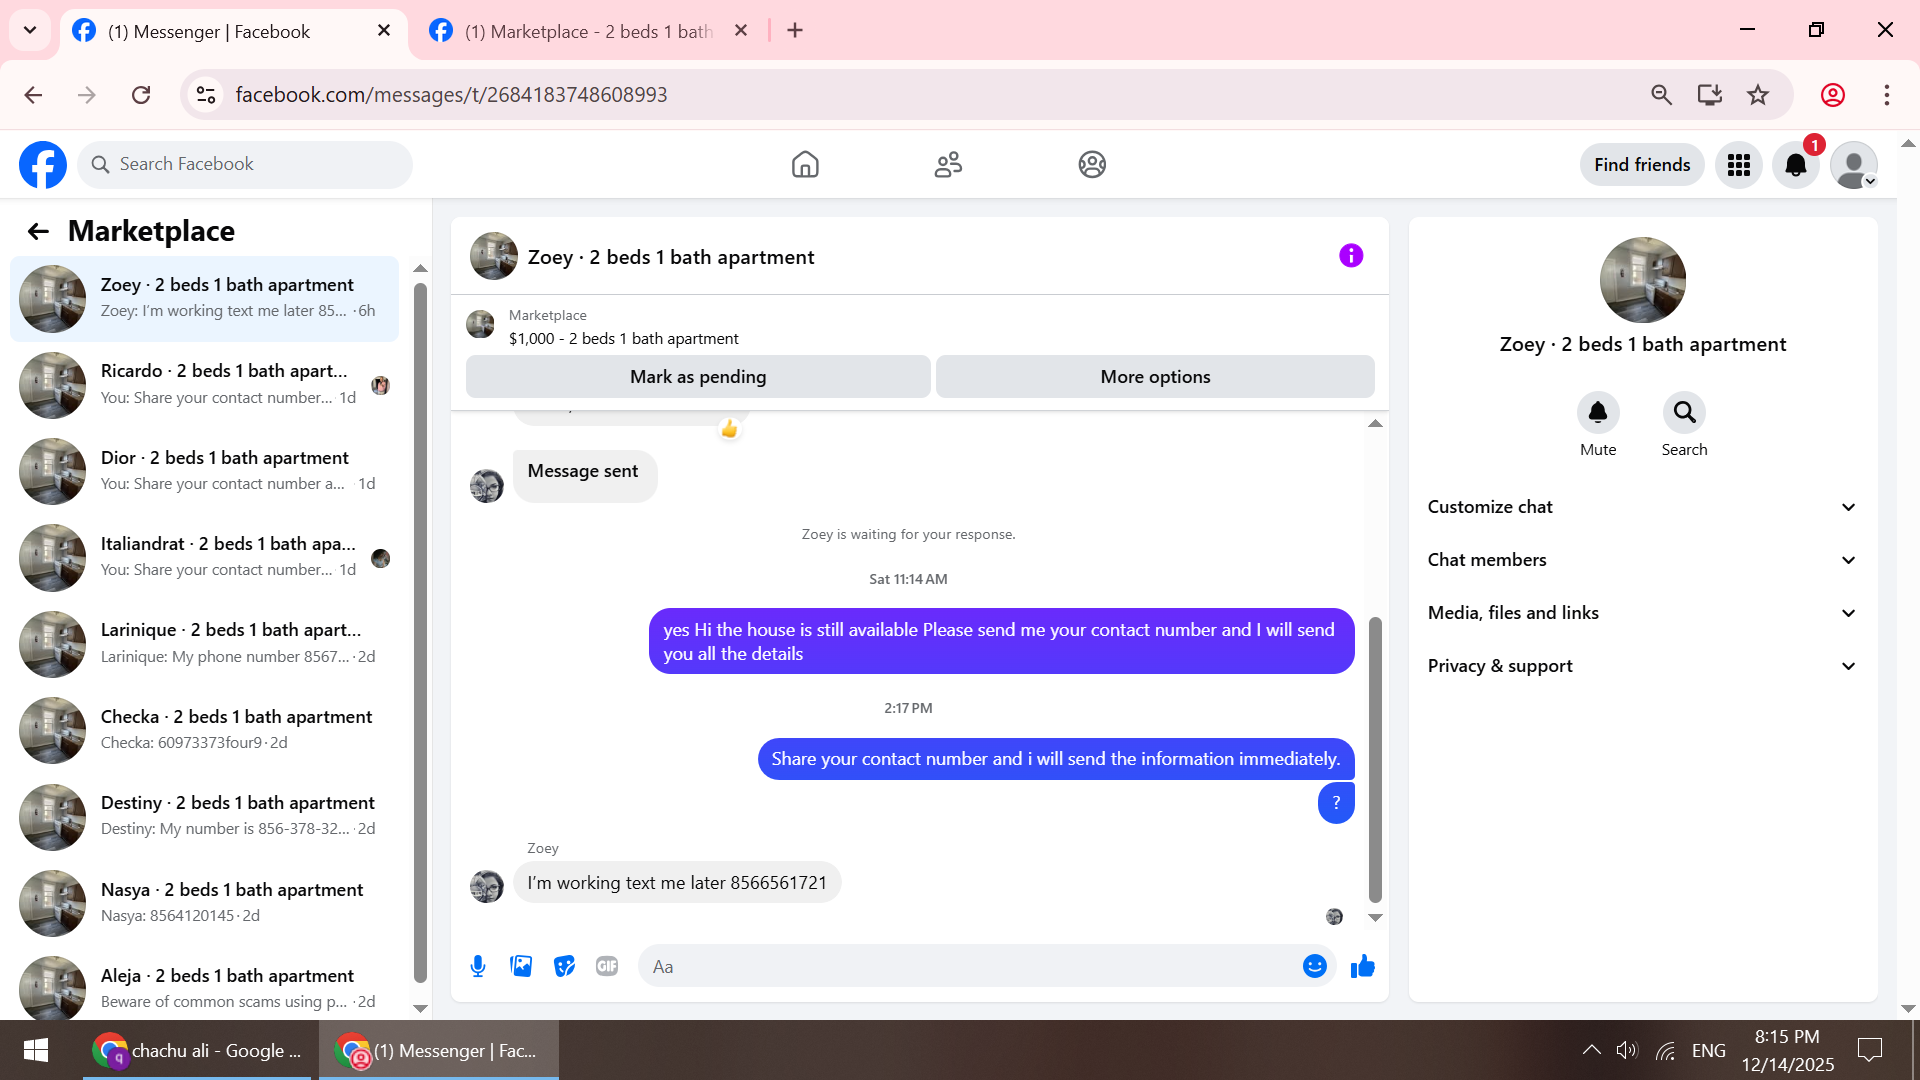Open conversation information purple icon
The height and width of the screenshot is (1080, 1920).
(x=1351, y=256)
